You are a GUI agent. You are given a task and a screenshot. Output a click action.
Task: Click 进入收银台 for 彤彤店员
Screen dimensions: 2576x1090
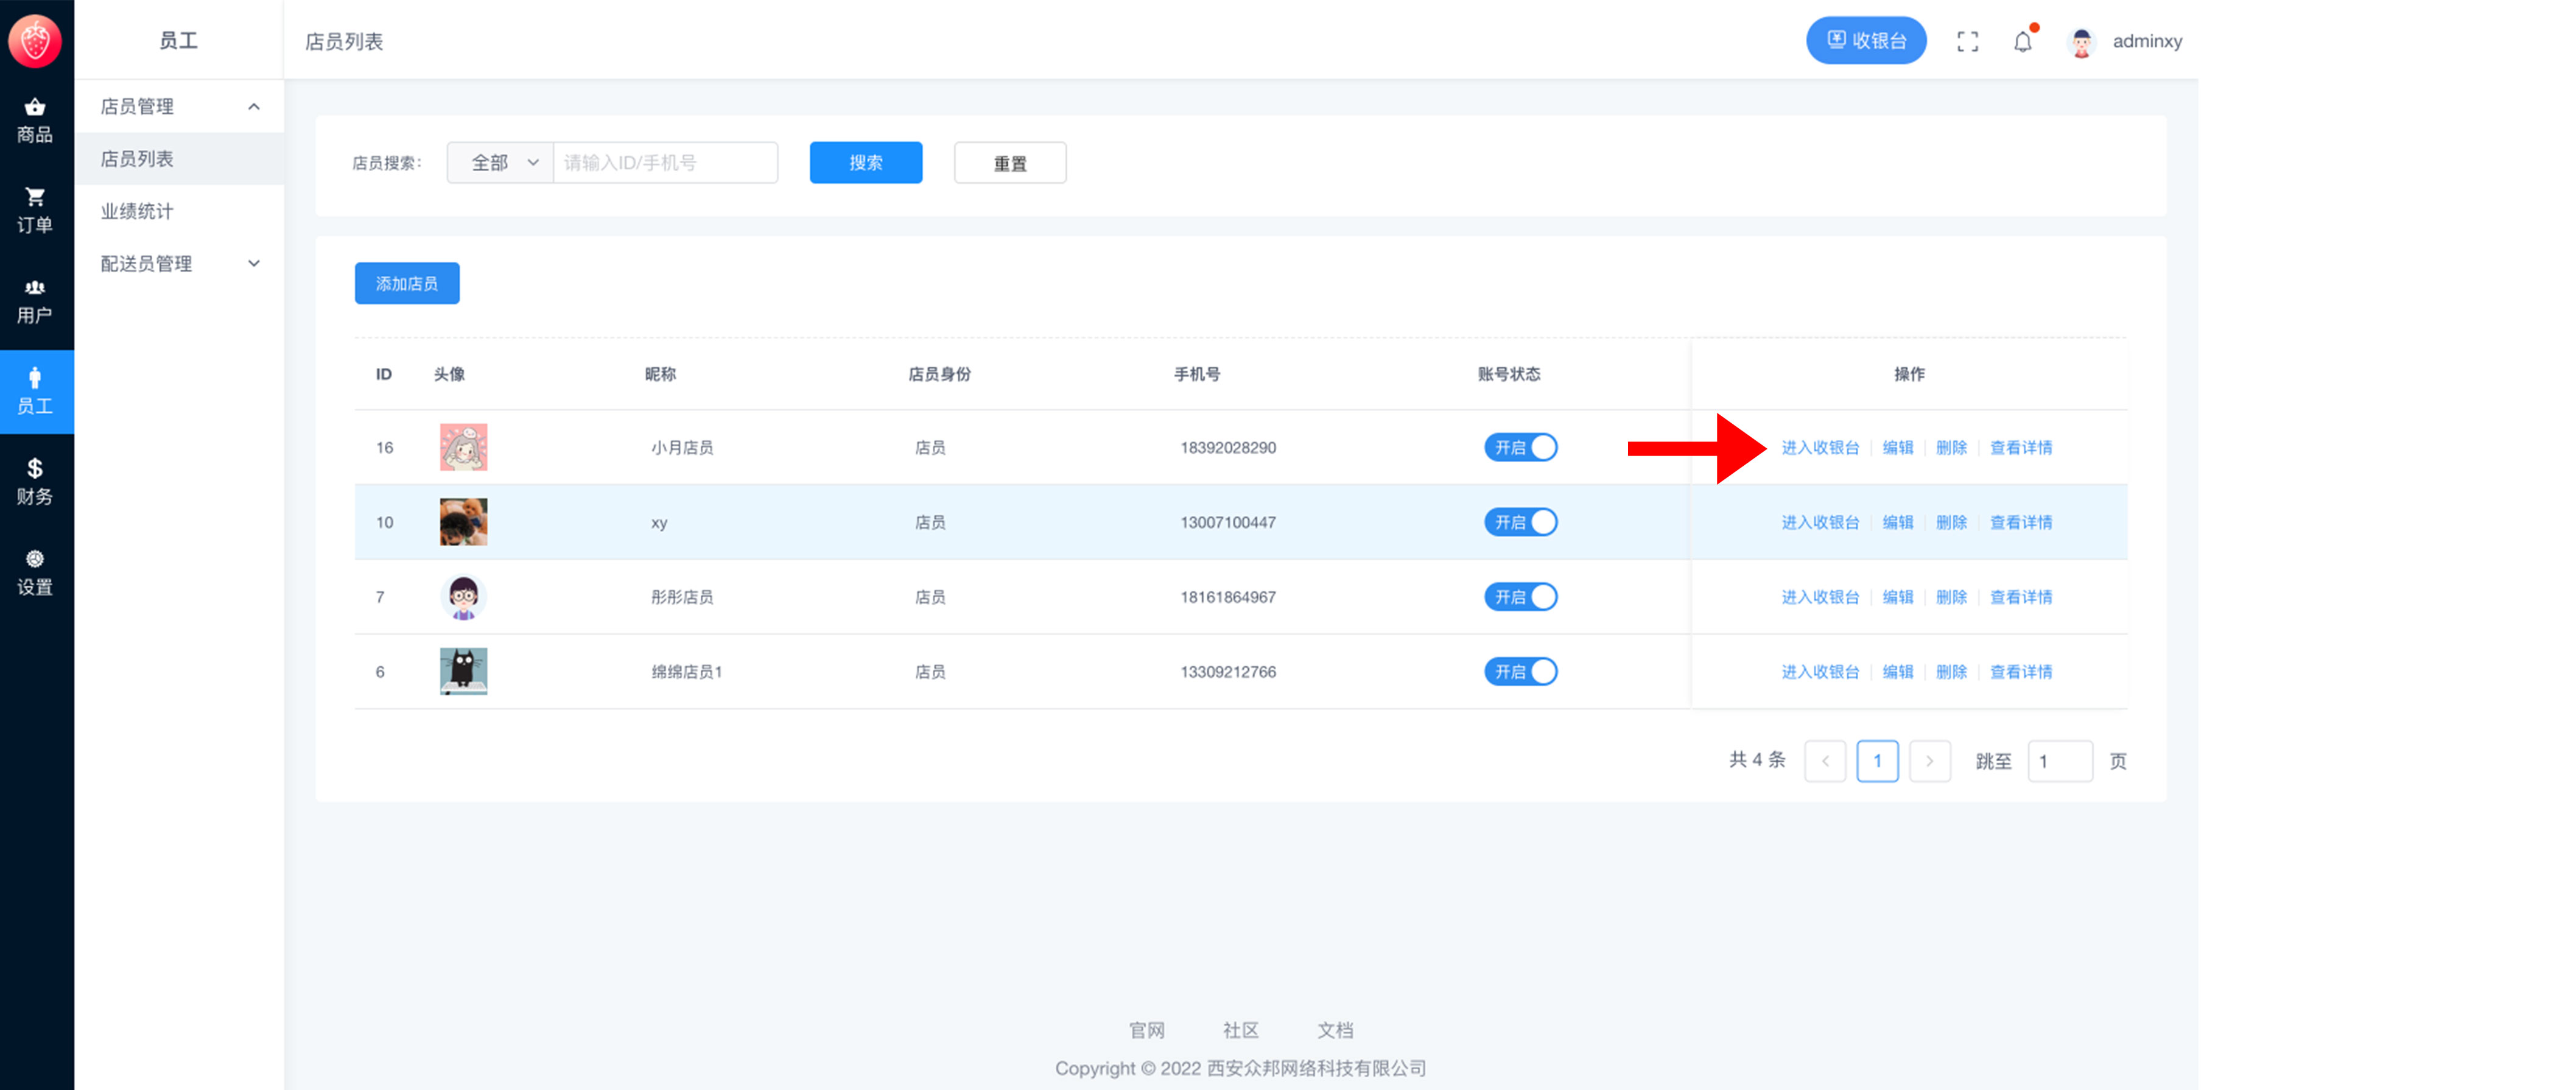point(1820,597)
